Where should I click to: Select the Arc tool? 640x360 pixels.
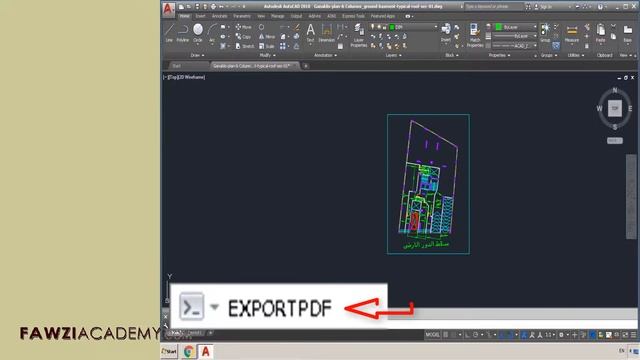click(212, 33)
